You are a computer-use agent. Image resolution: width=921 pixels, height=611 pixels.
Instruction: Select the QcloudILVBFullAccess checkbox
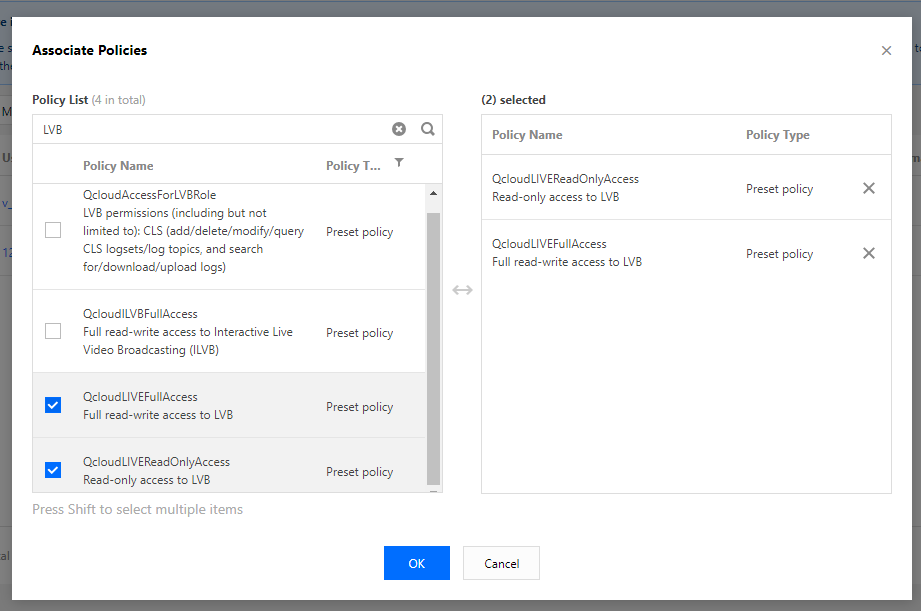tap(53, 331)
